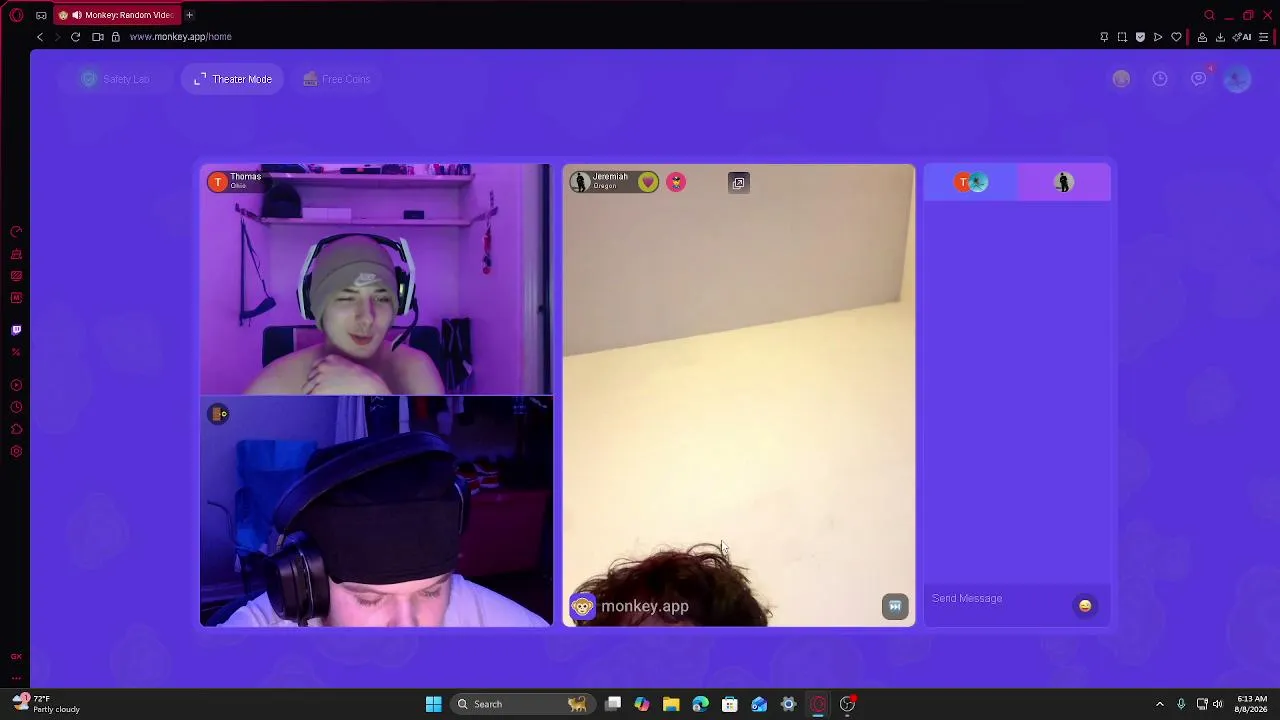Mute the Monkey tab audio speaker icon

pyautogui.click(x=77, y=15)
